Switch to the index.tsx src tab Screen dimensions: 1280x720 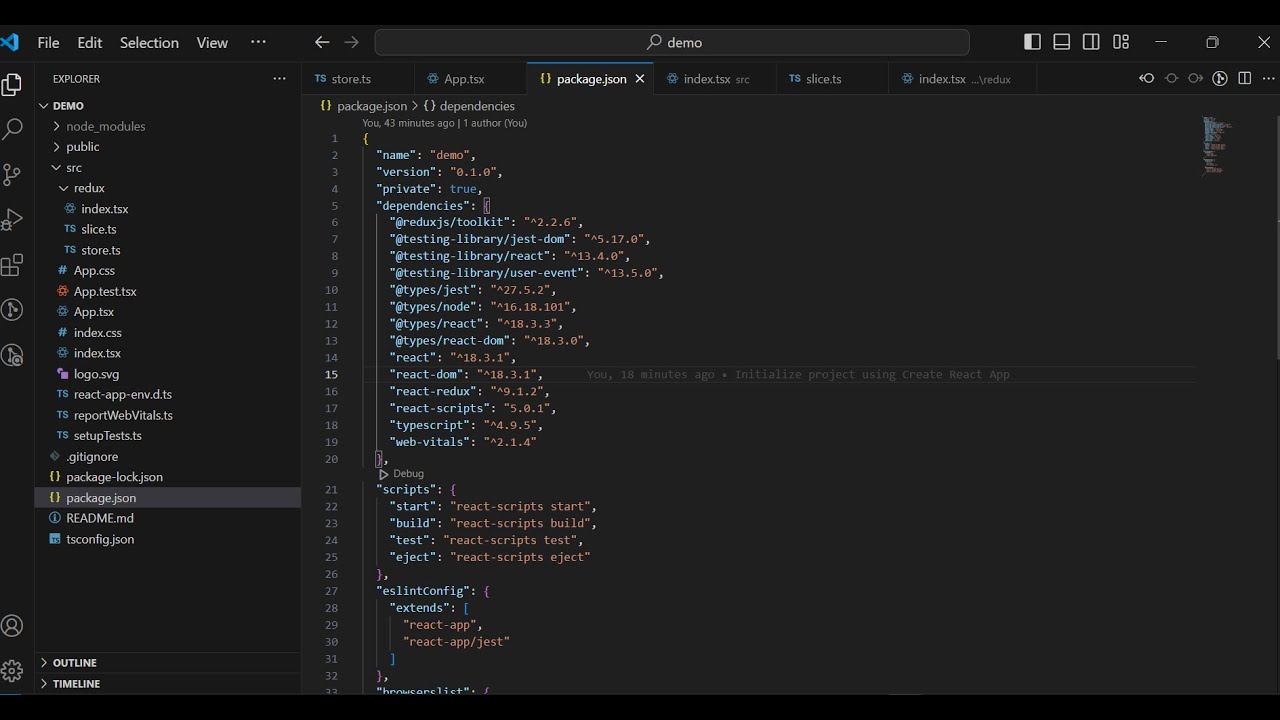click(715, 79)
